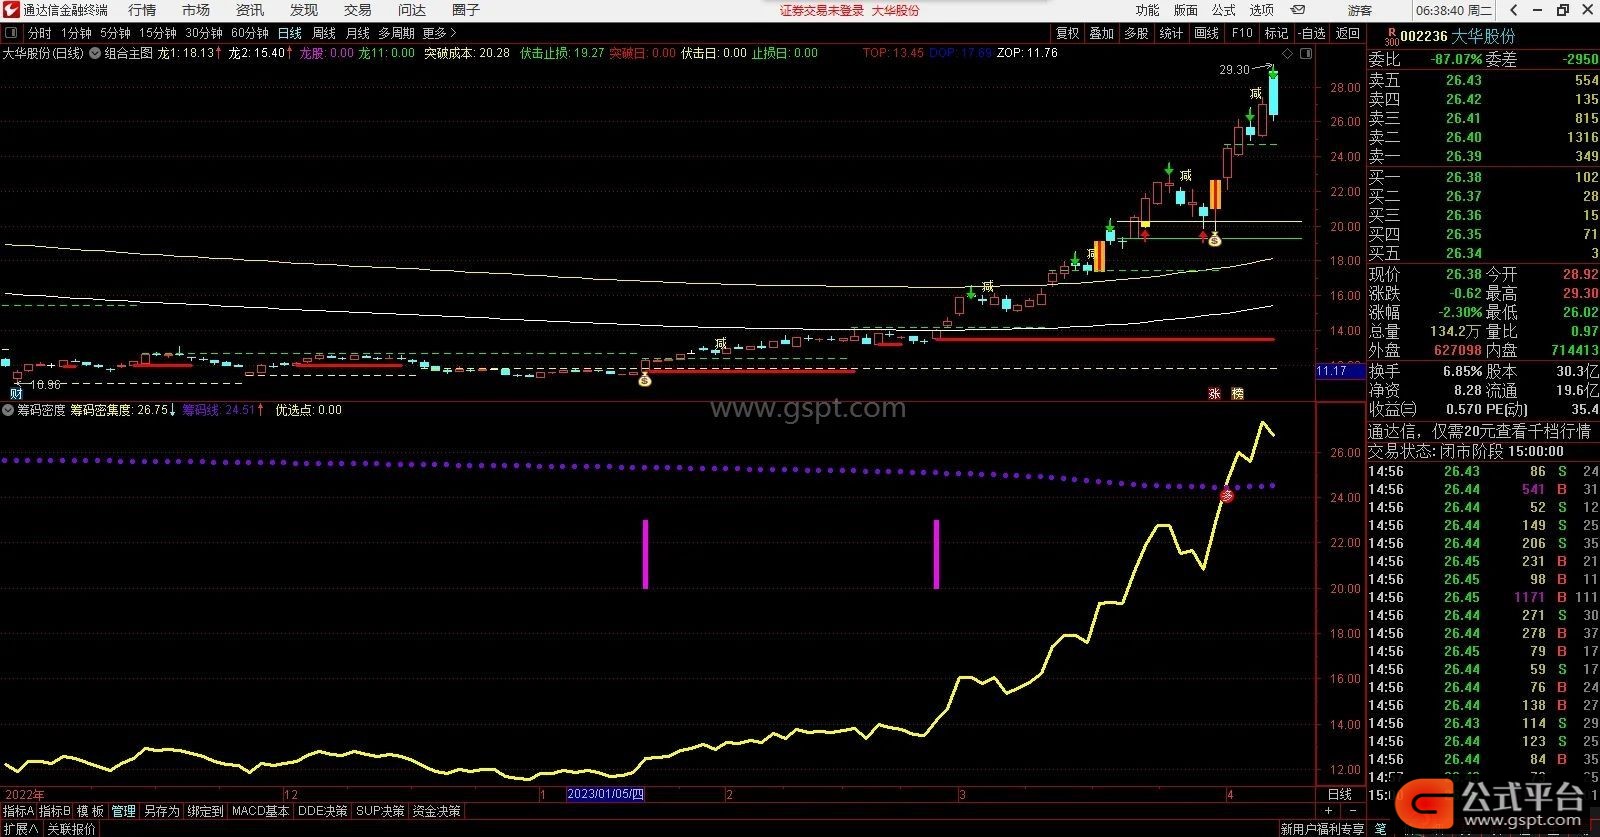The width and height of the screenshot is (1600, 837).
Task: Open the 关联报价 related quotes tab
Action: [x=72, y=829]
